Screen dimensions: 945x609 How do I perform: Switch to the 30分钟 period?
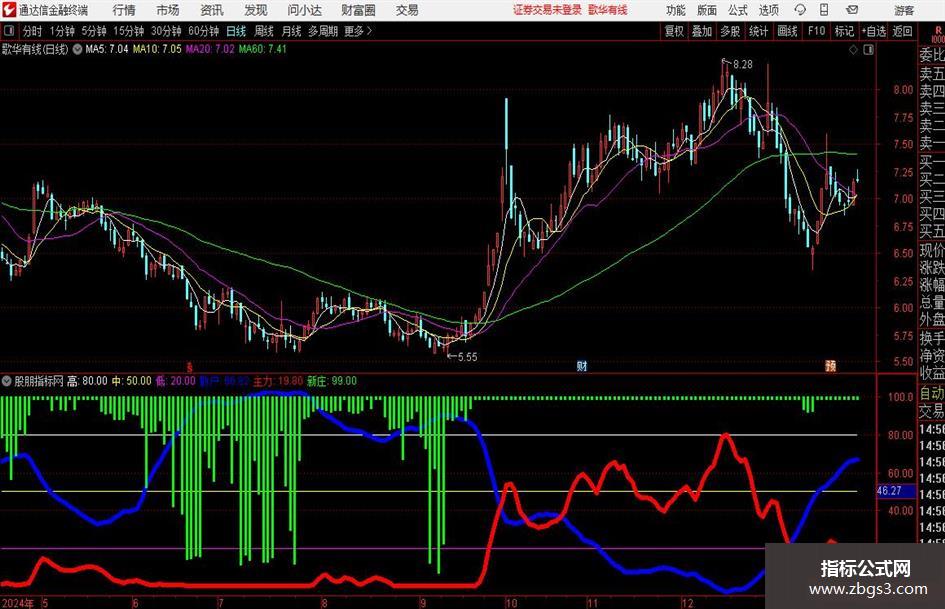point(166,31)
